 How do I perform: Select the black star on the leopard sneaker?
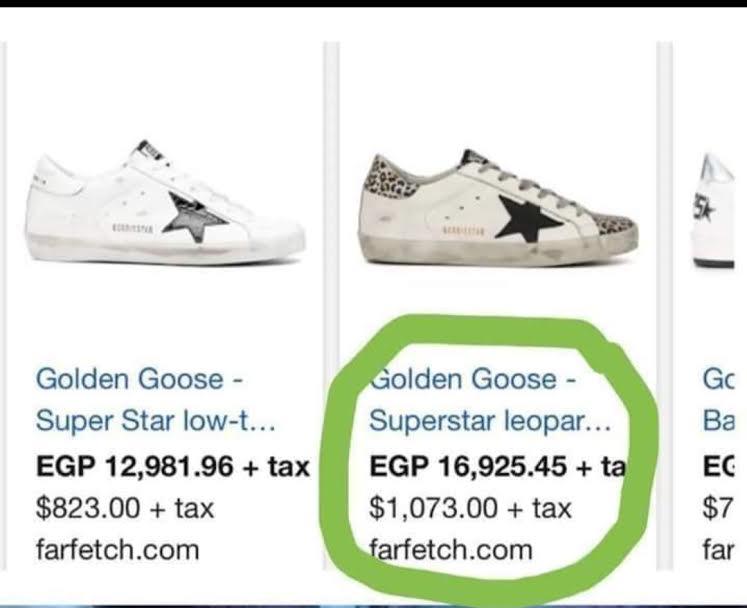[528, 218]
